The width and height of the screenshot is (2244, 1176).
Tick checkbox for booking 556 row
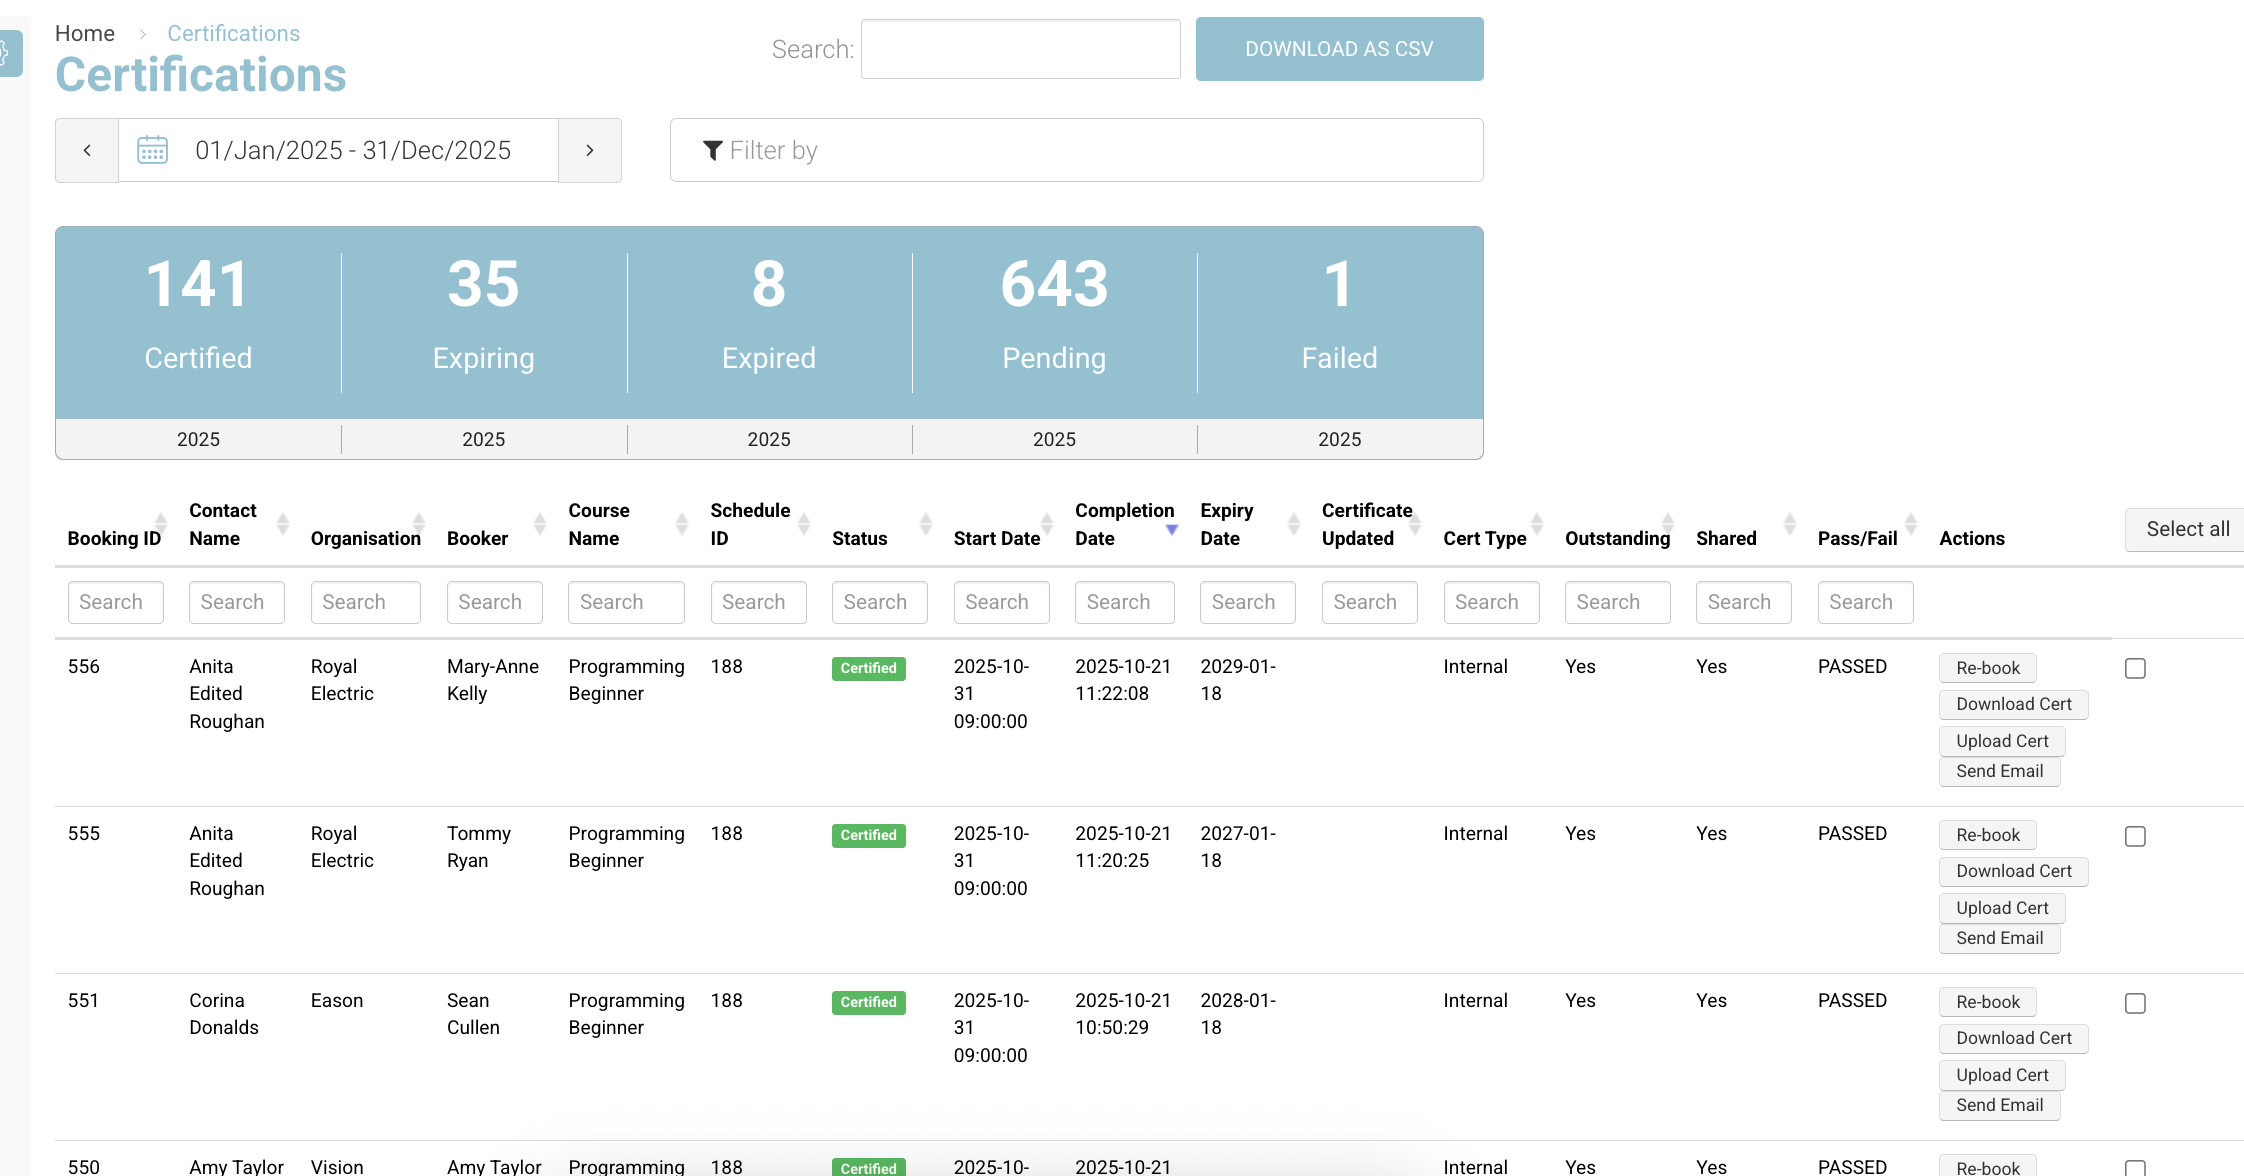pos(2135,668)
